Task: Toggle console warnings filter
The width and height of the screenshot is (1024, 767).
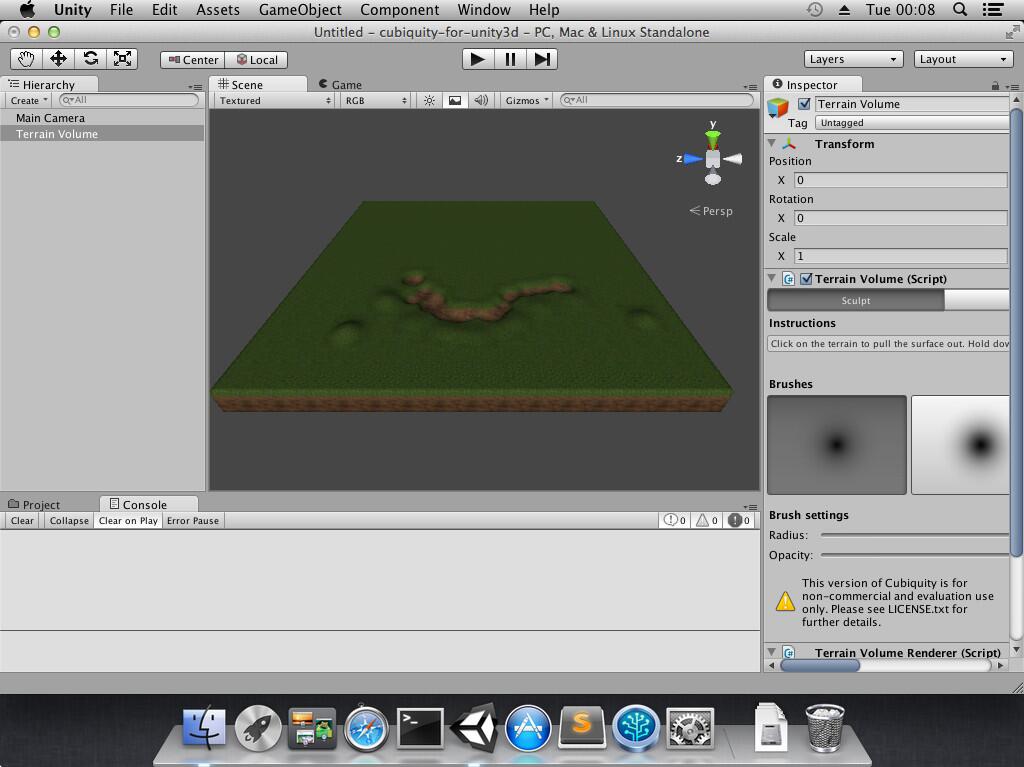Action: 707,520
